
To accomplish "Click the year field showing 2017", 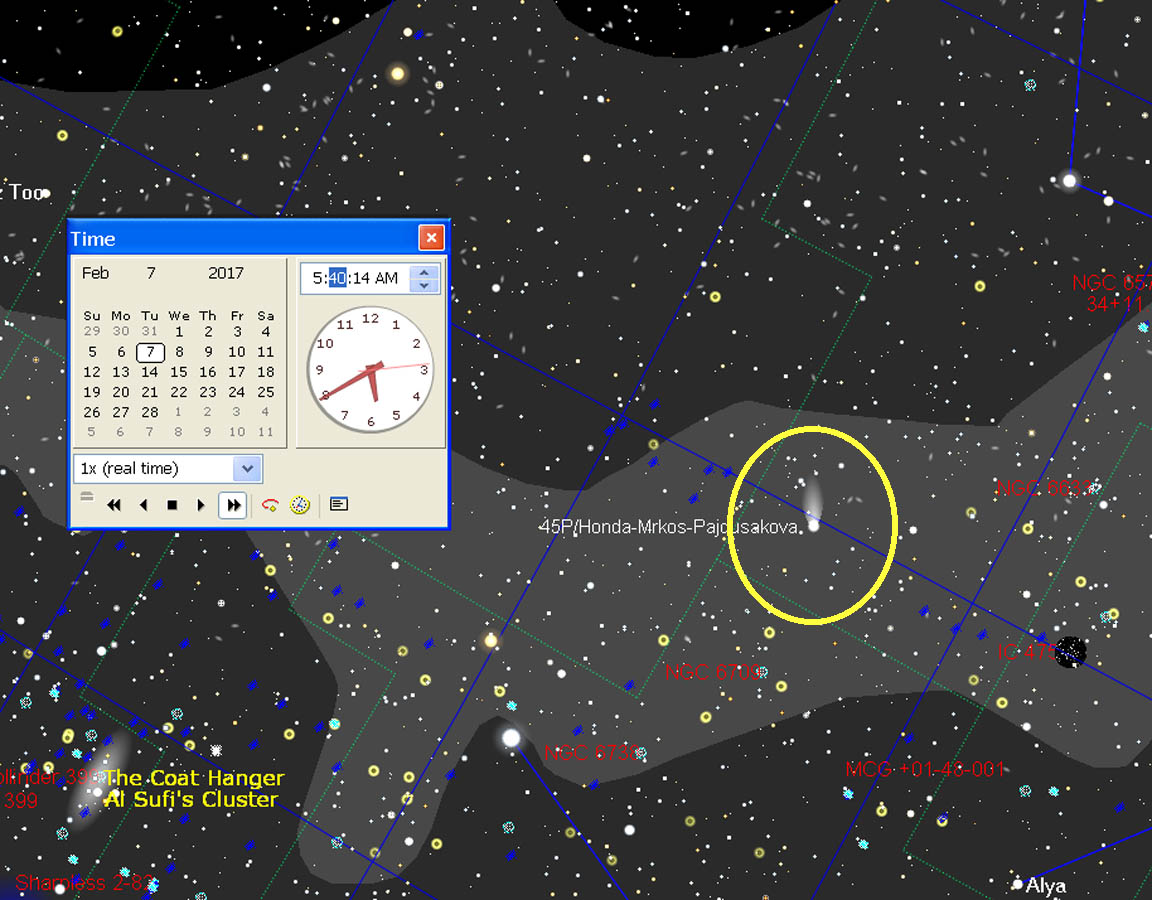I will tap(225, 273).
